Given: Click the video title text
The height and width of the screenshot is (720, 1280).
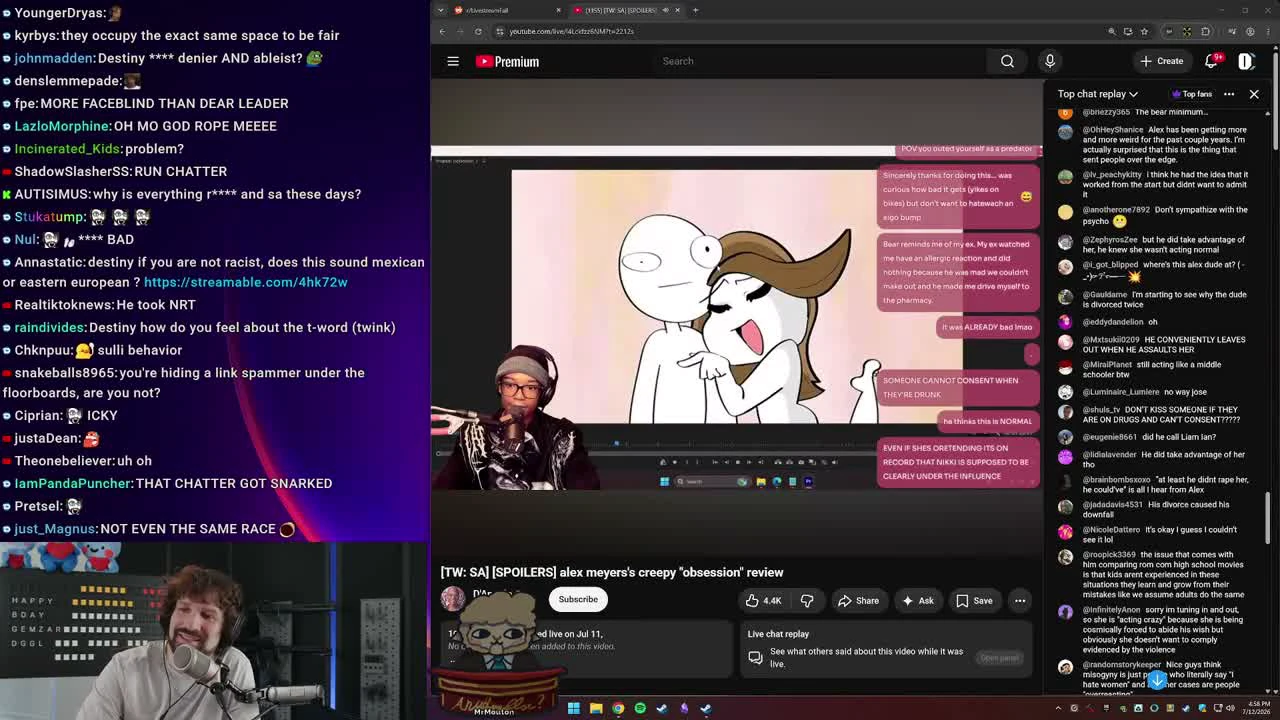Looking at the screenshot, I should coord(612,572).
